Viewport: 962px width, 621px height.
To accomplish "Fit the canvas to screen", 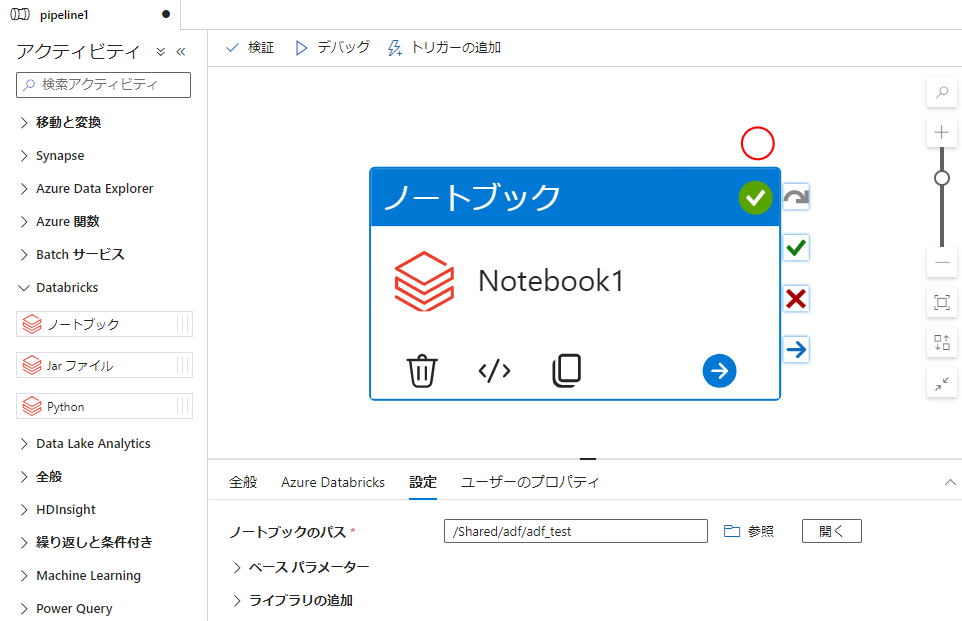I will 942,302.
